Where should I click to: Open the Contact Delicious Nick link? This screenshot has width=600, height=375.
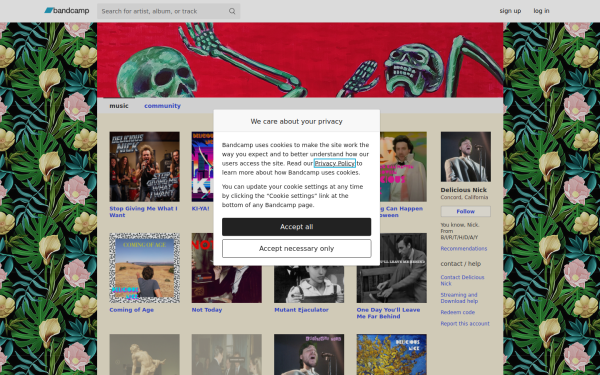(x=462, y=280)
